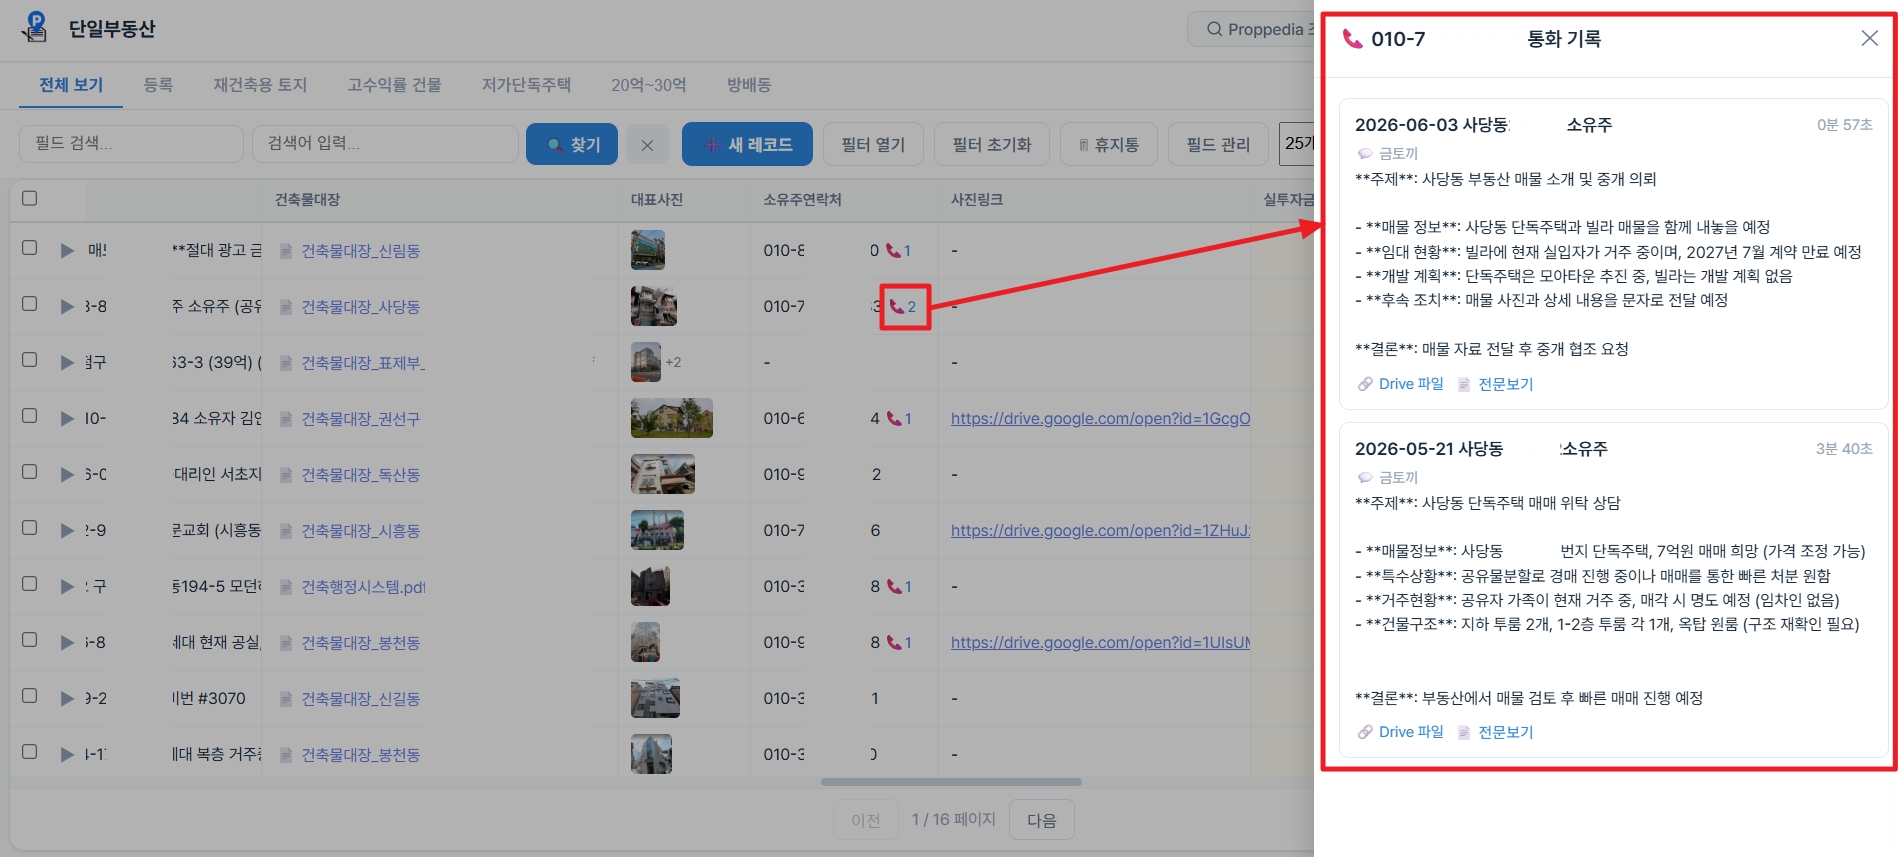The width and height of the screenshot is (1898, 857).
Task: Expand the 건축물대장_표제부 row
Action: click(x=67, y=363)
